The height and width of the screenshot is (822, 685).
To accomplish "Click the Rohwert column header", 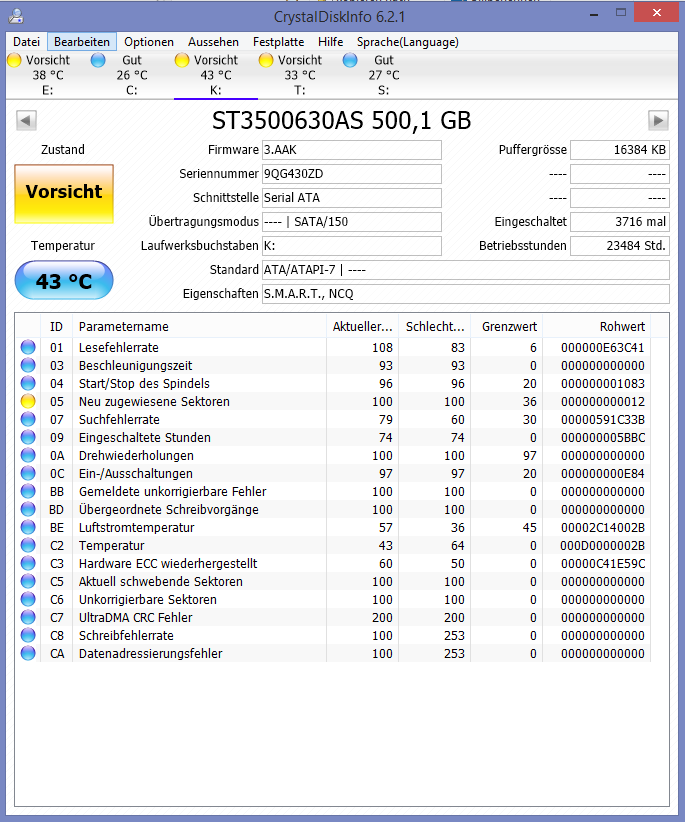I will click(x=597, y=327).
